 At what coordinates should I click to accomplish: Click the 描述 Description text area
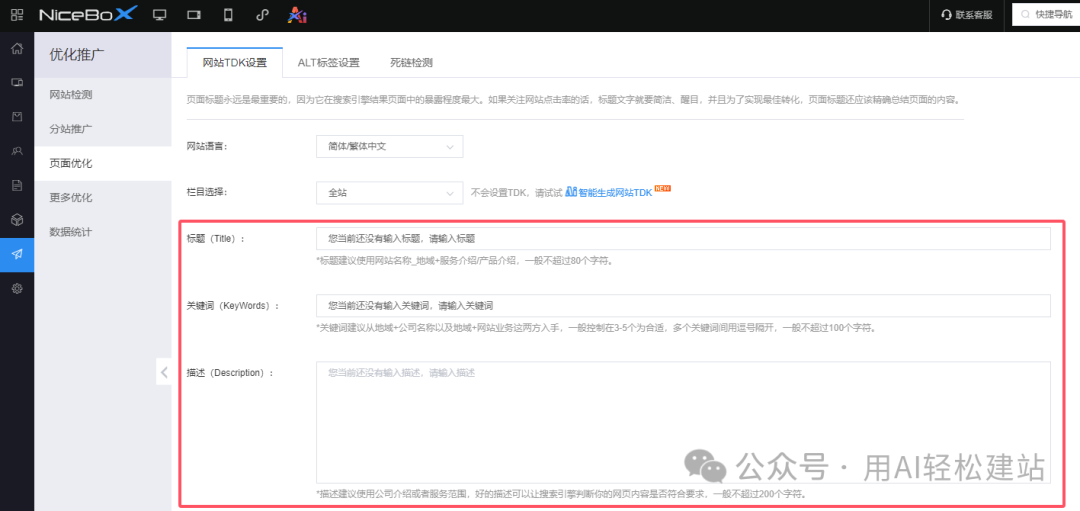pos(683,422)
